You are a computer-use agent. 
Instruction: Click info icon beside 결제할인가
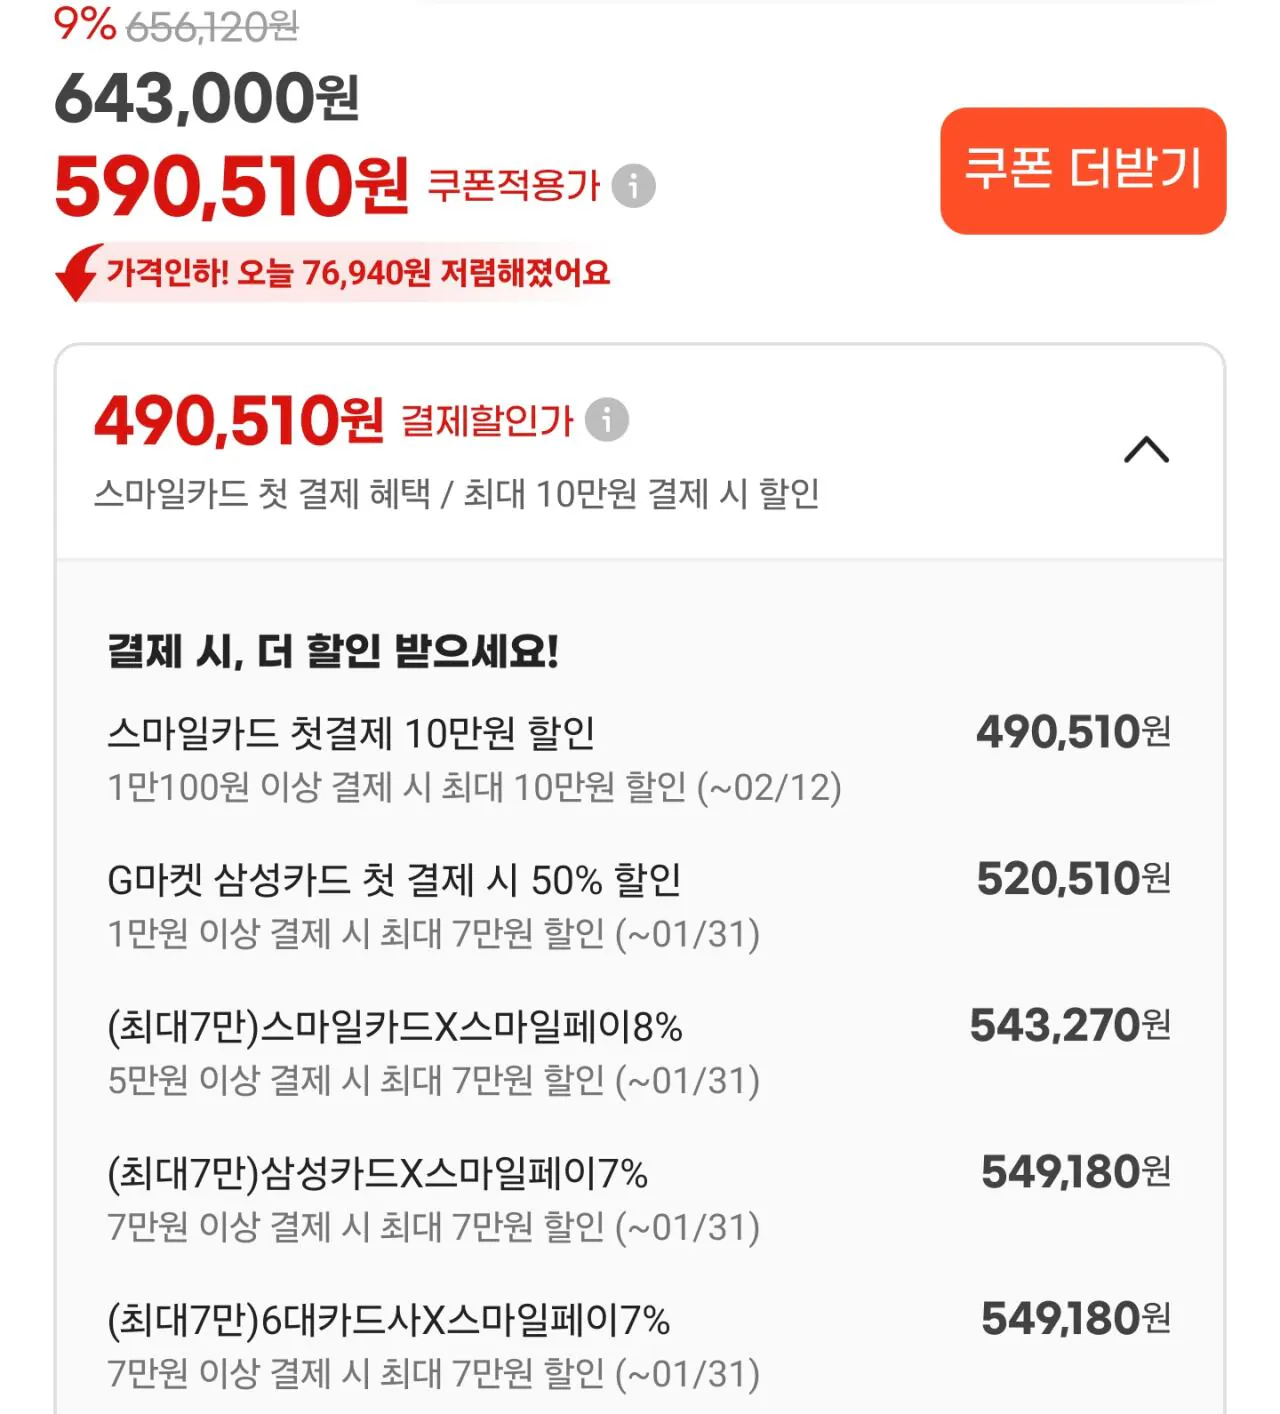point(607,420)
